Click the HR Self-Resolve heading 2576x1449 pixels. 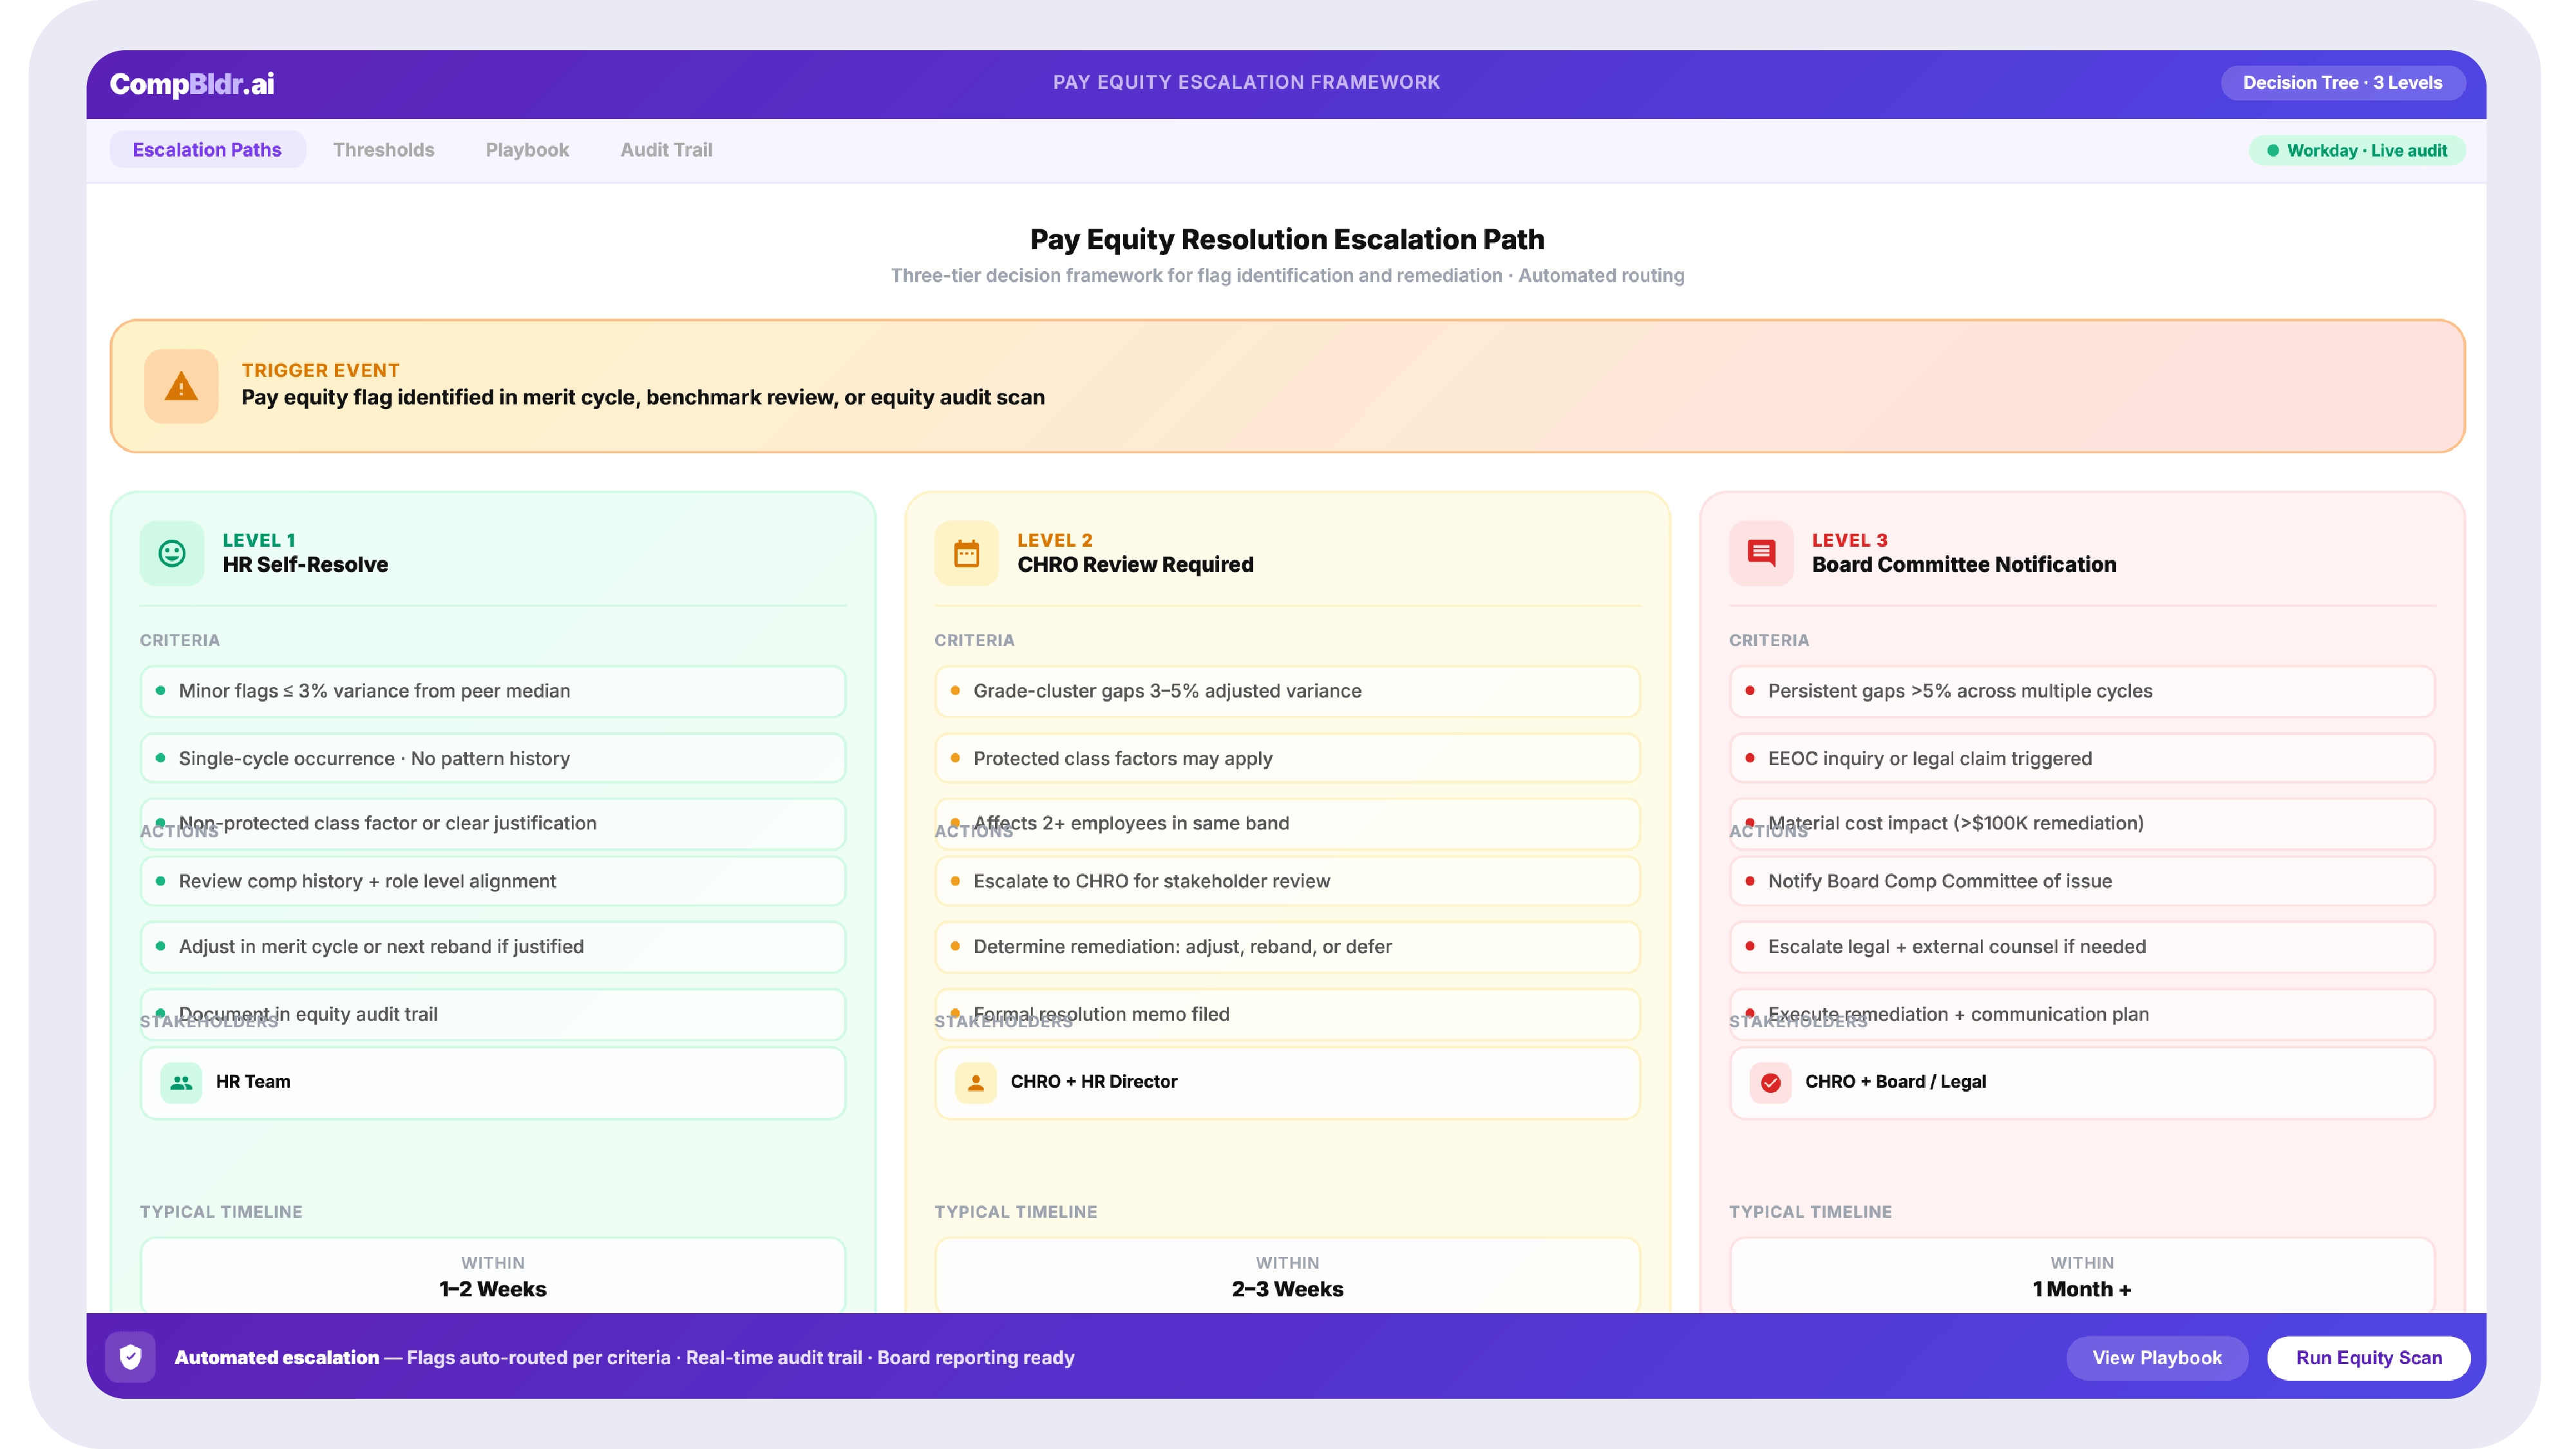[x=305, y=565]
